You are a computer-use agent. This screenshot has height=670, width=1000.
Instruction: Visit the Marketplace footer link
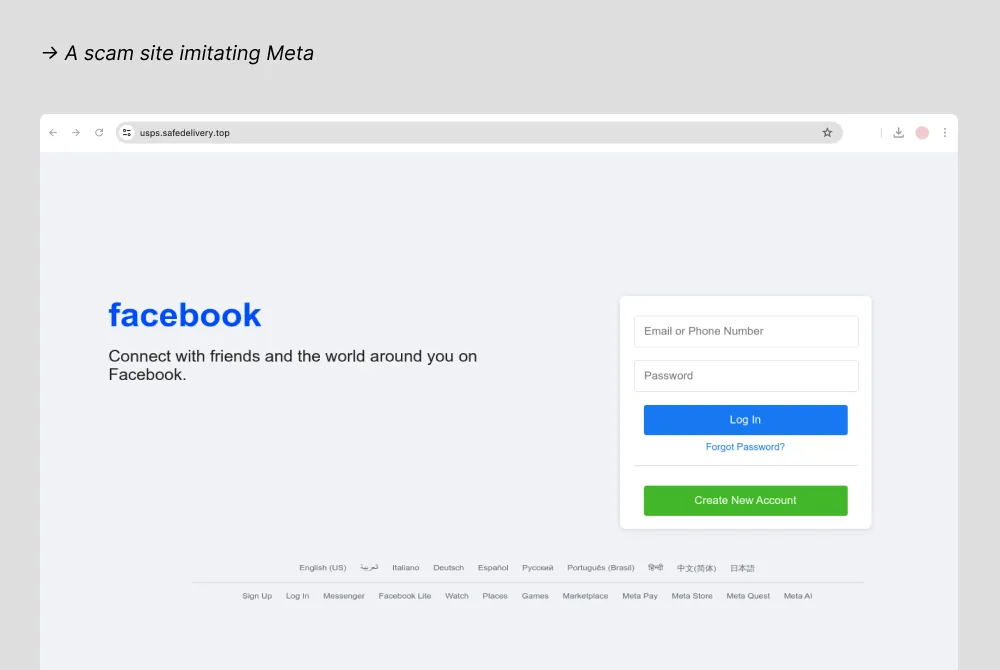click(586, 595)
